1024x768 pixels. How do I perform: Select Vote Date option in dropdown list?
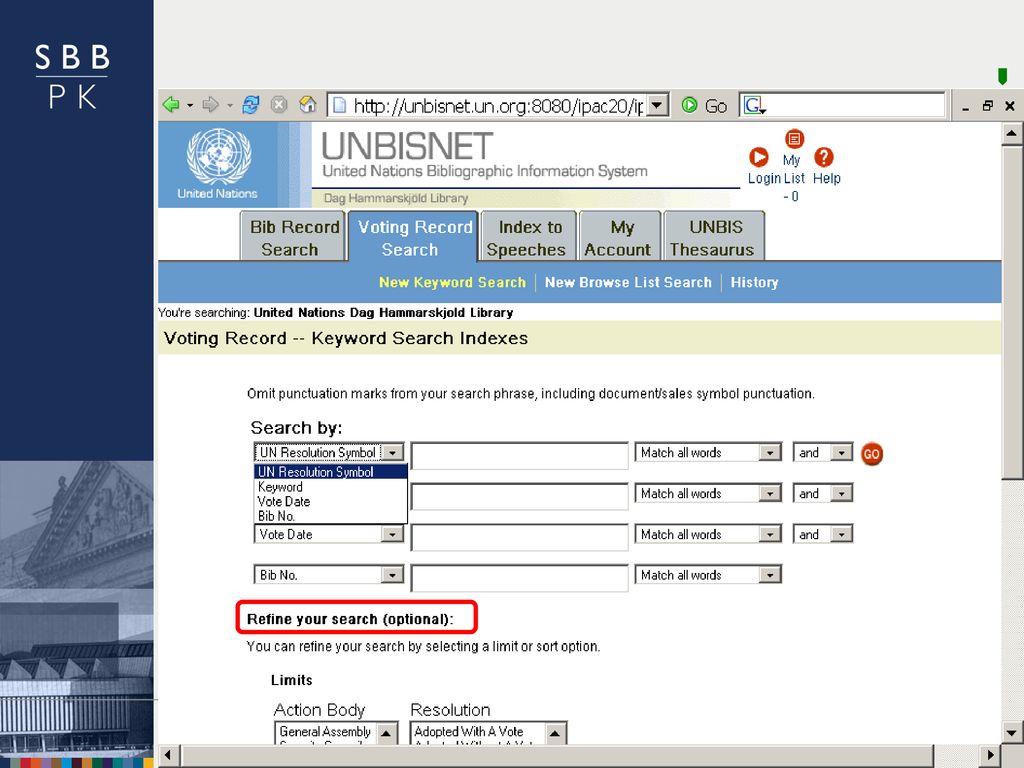click(x=330, y=502)
